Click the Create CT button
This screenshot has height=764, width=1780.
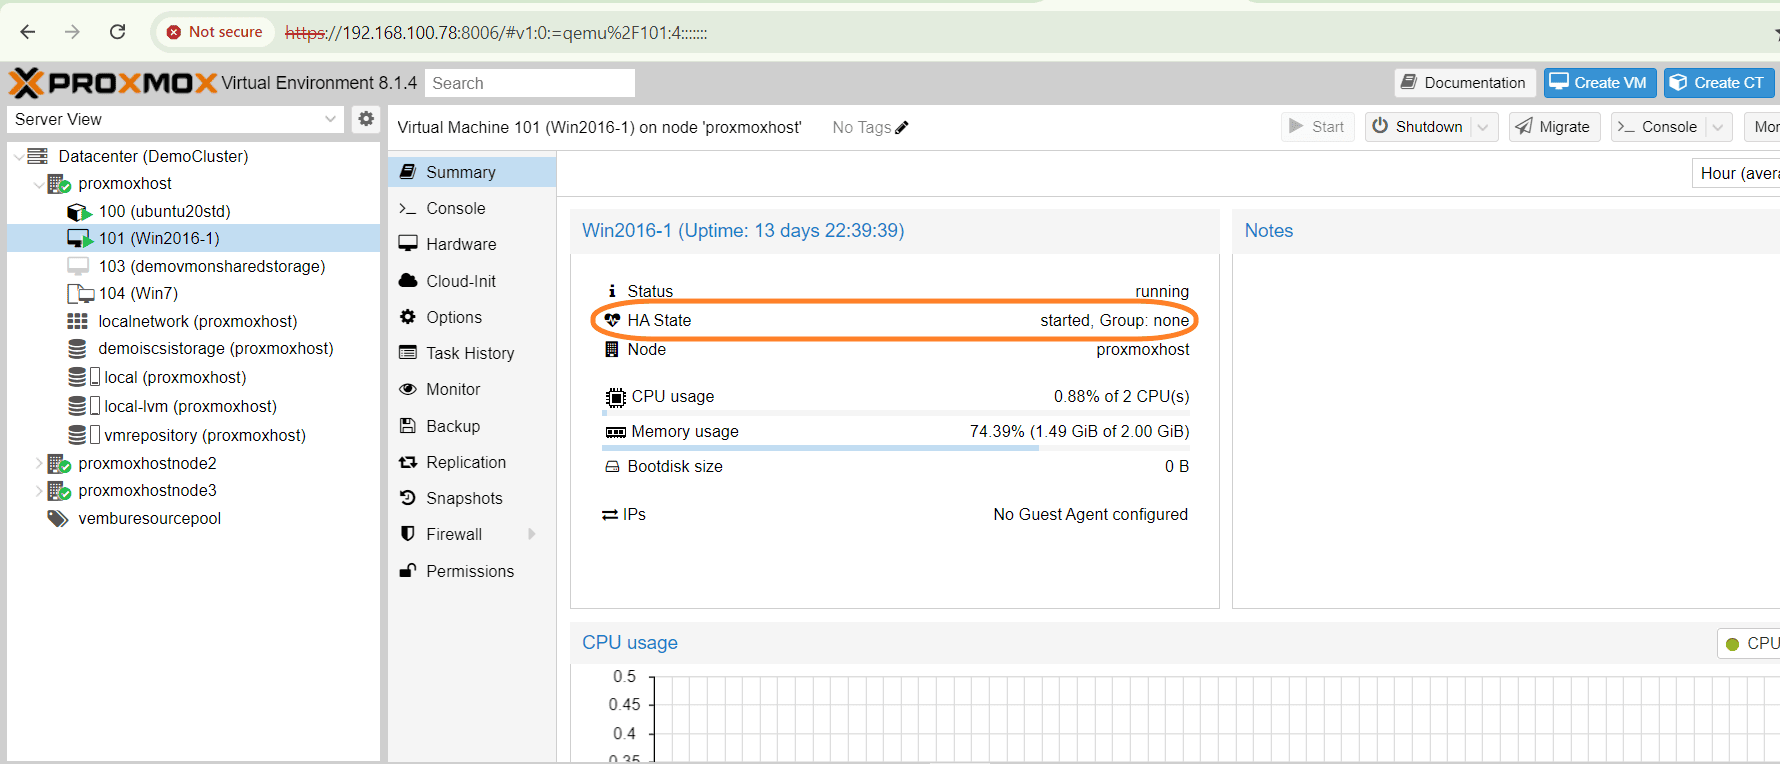1718,83
